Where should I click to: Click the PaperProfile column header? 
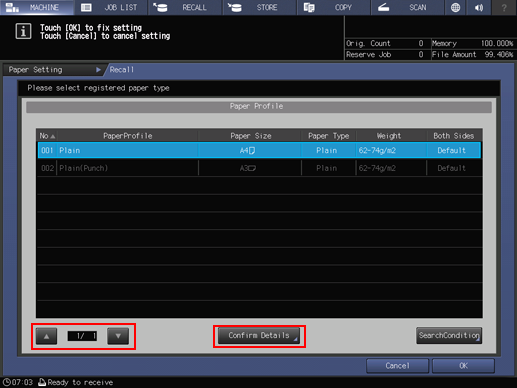(128, 136)
